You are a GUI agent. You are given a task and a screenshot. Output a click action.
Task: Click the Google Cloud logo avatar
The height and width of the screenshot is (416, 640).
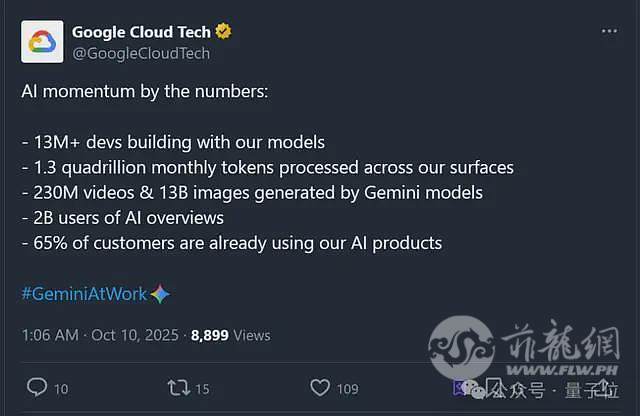click(42, 42)
